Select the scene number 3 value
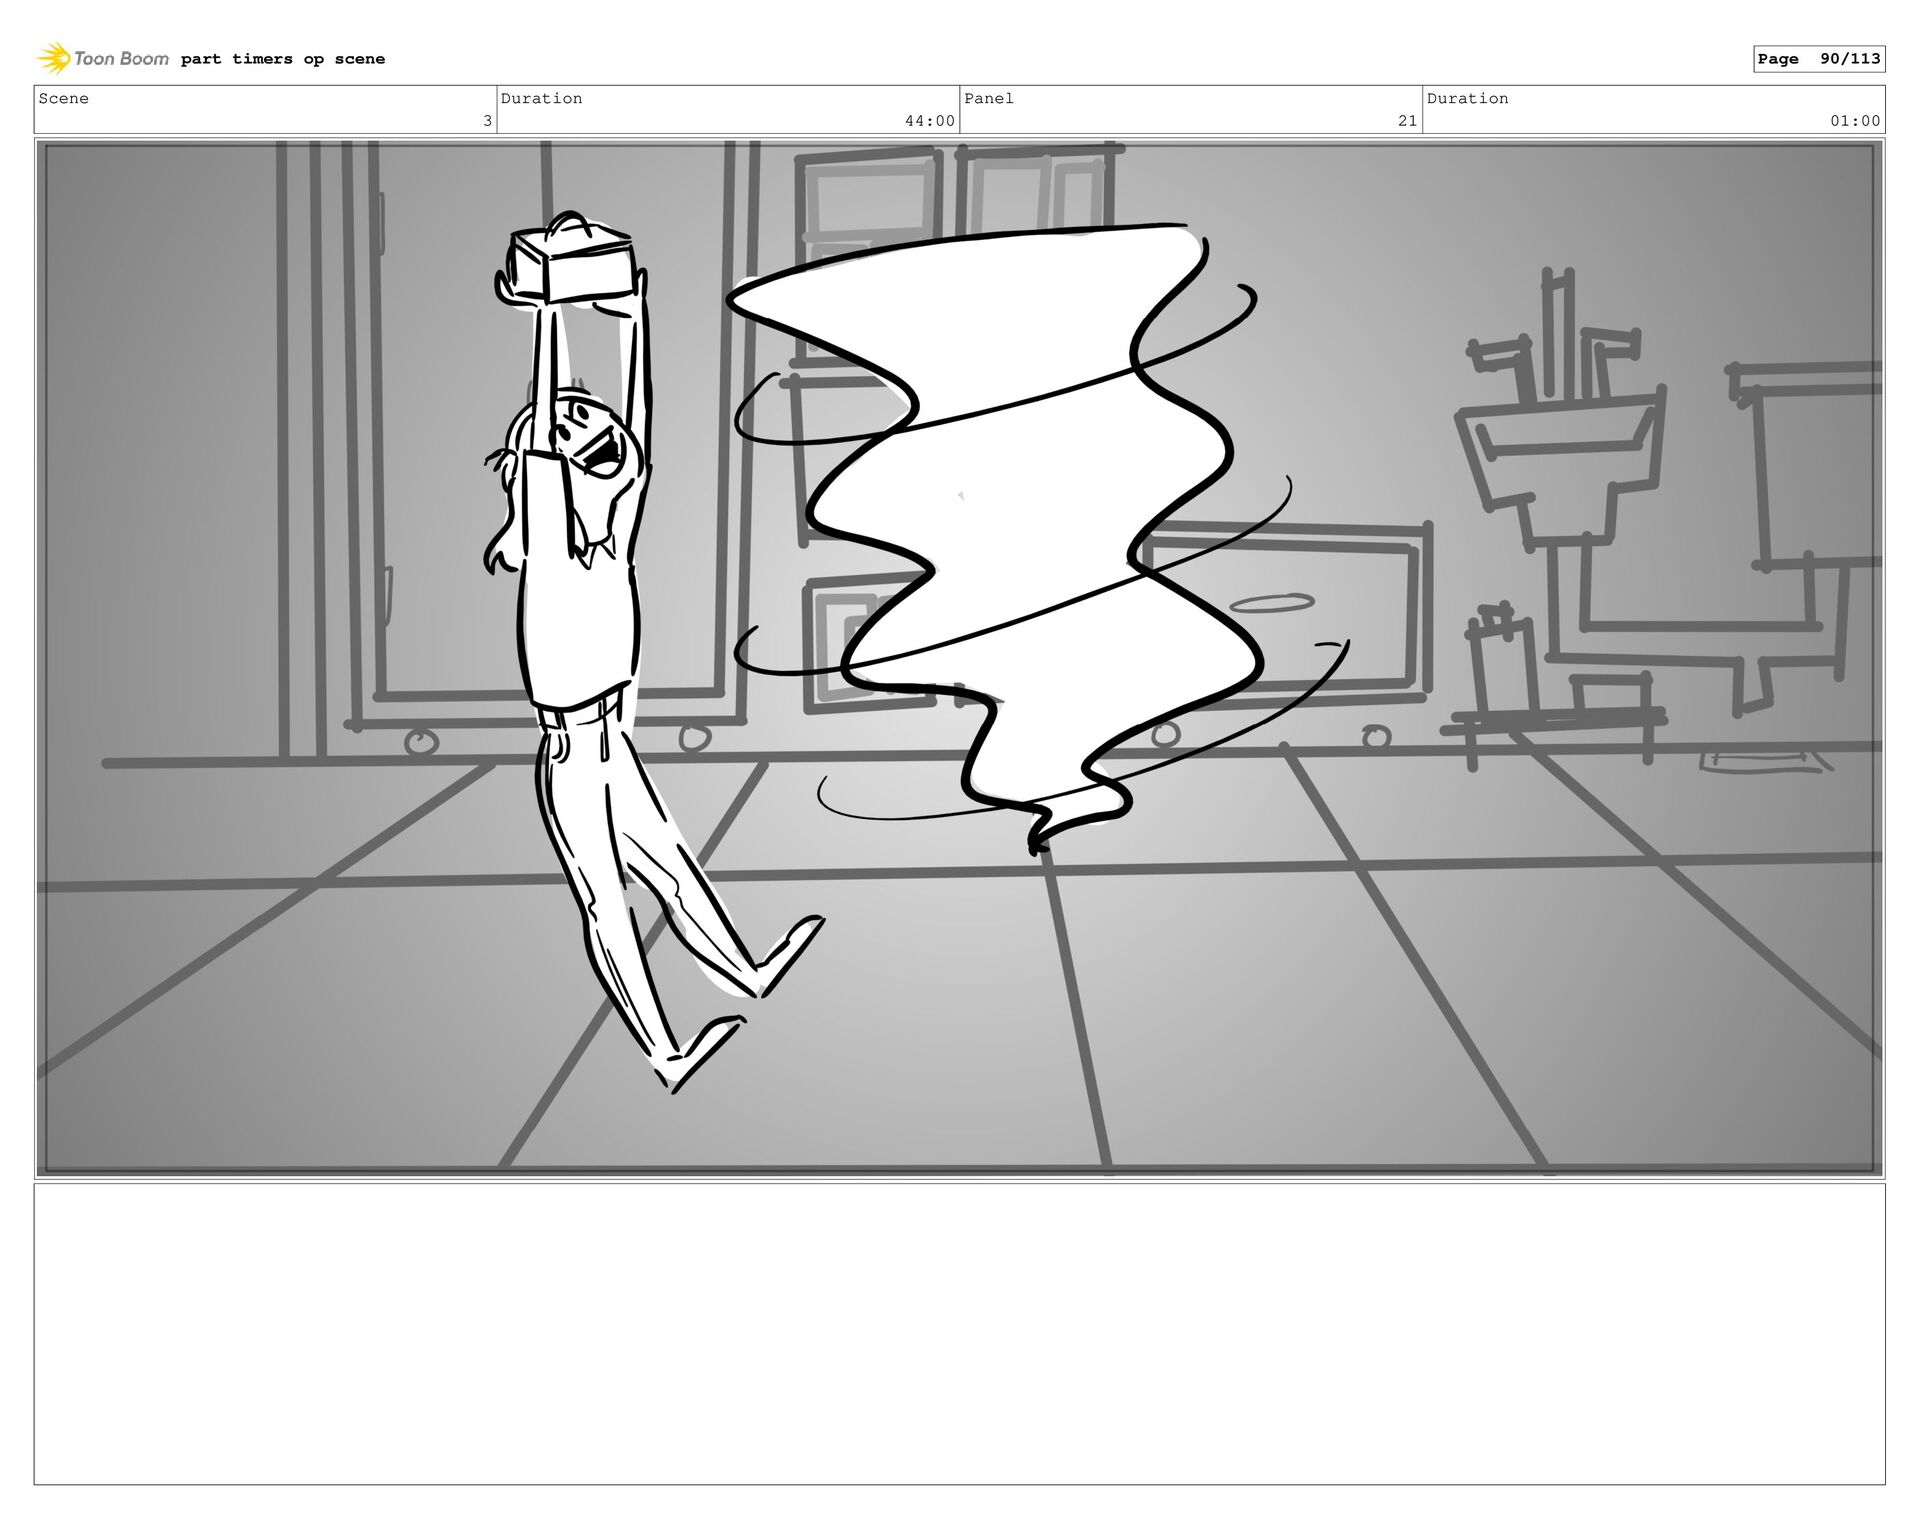Image resolution: width=1920 pixels, height=1536 pixels. (487, 121)
